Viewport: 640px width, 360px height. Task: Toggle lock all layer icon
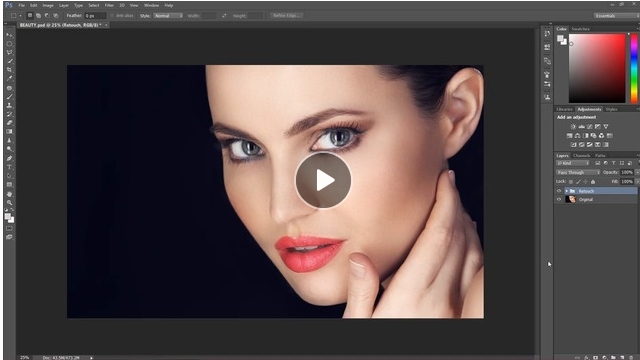tap(593, 182)
